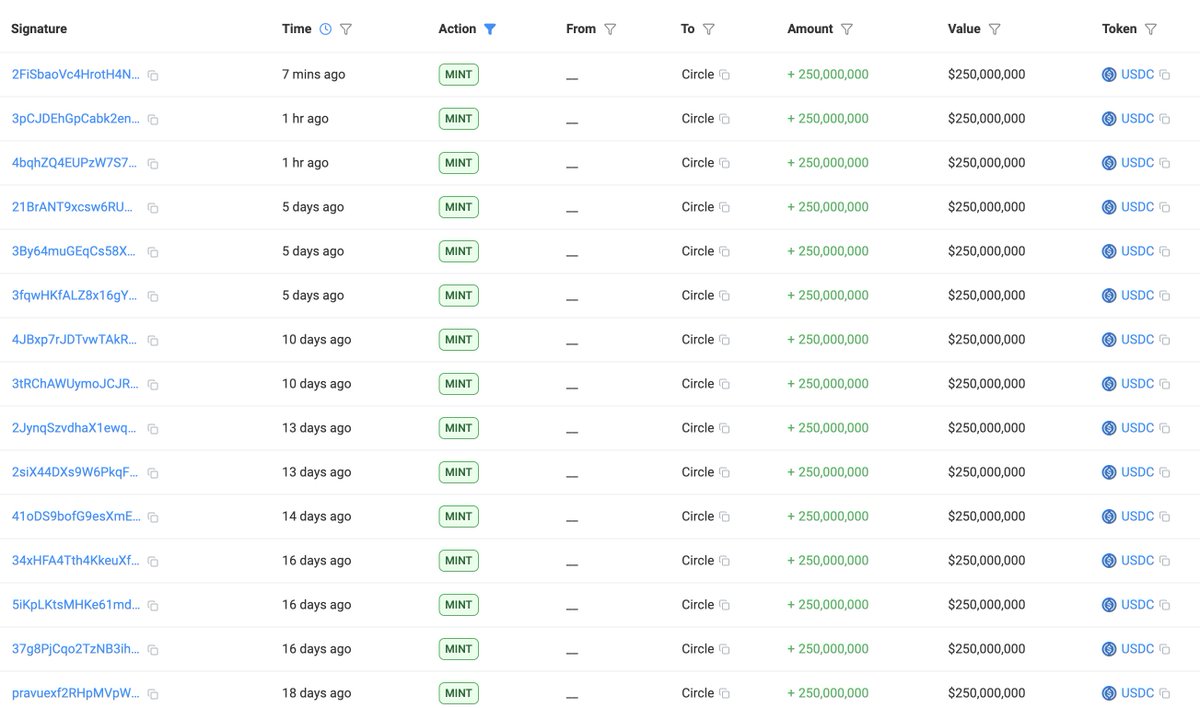1200x708 pixels.
Task: Click the MINT badge in 3By64muGEqCs58X row
Action: 458,251
